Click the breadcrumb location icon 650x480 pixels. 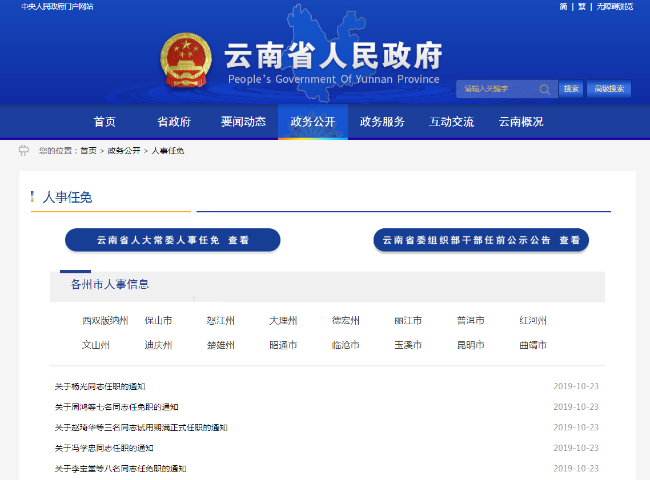[x=24, y=150]
